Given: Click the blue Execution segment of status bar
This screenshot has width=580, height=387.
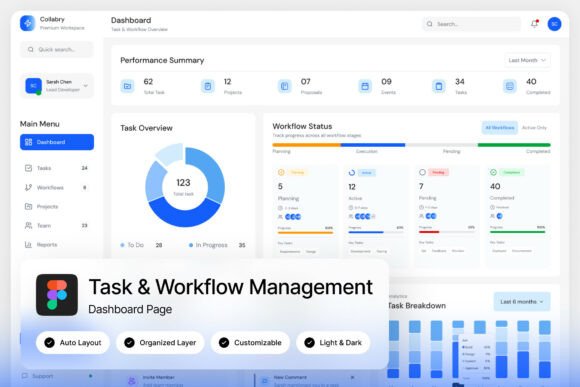Looking at the screenshot, I should pyautogui.click(x=373, y=145).
